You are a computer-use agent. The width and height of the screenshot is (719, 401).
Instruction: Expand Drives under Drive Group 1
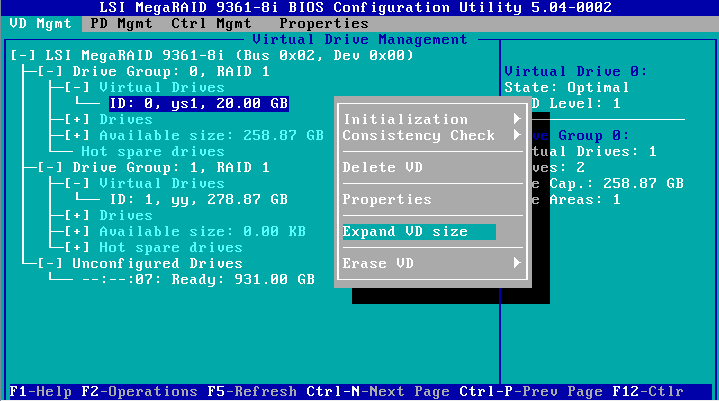(x=77, y=216)
